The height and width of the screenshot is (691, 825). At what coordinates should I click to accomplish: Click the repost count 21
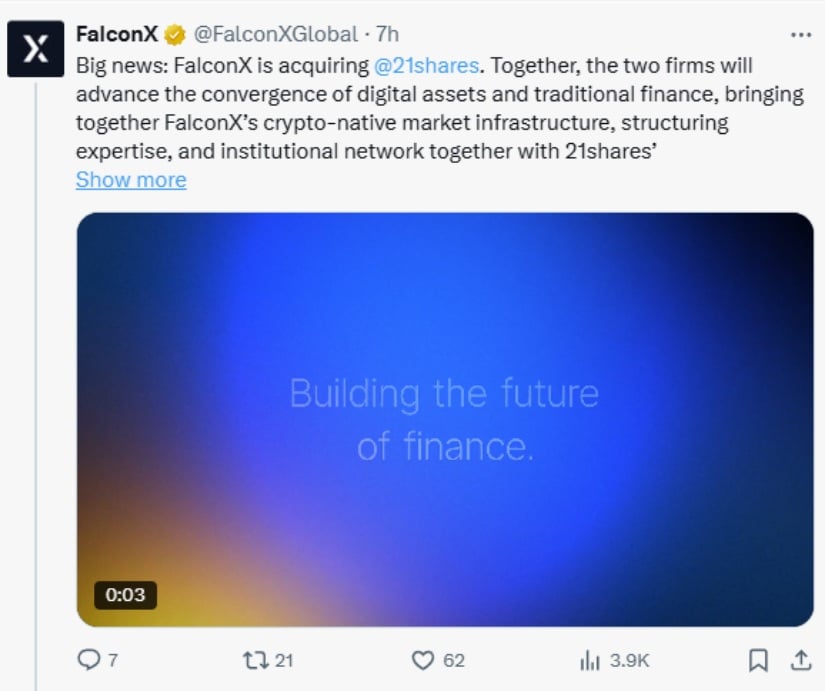(285, 660)
